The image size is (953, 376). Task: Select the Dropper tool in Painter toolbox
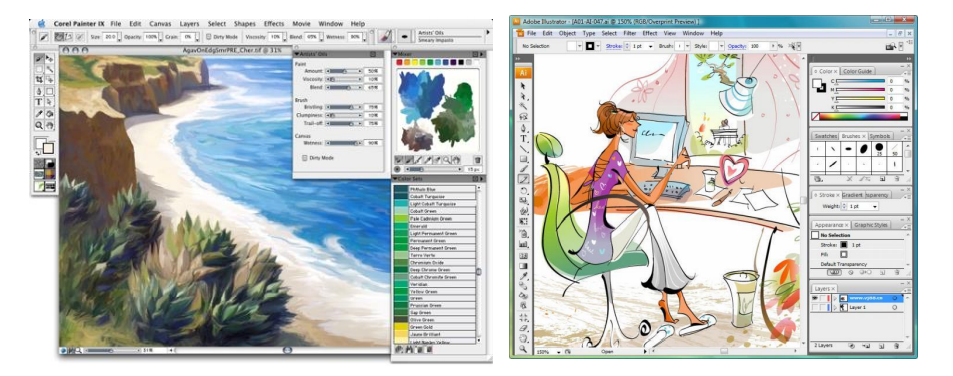(x=39, y=114)
